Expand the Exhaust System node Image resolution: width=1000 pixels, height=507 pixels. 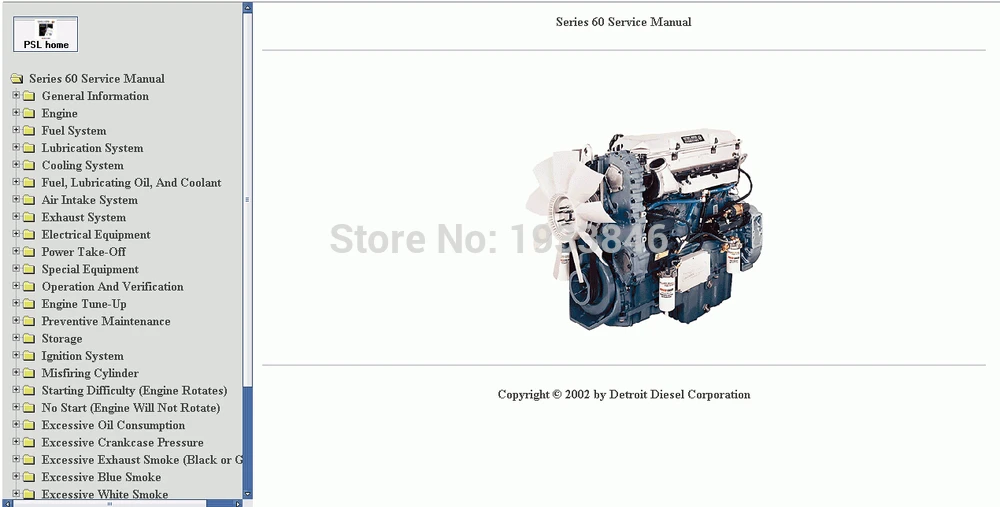coord(16,216)
